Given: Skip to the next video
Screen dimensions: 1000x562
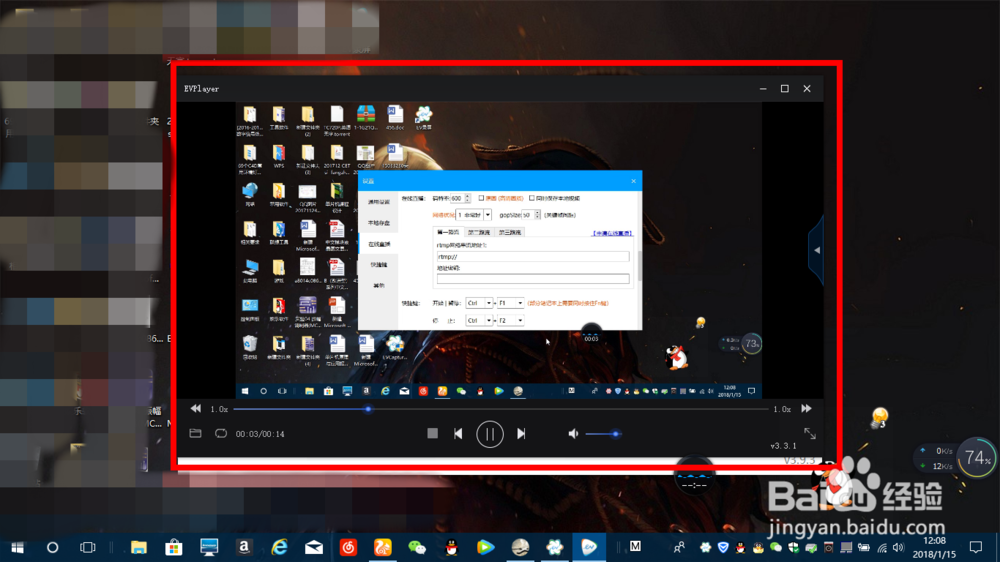Looking at the screenshot, I should 521,434.
